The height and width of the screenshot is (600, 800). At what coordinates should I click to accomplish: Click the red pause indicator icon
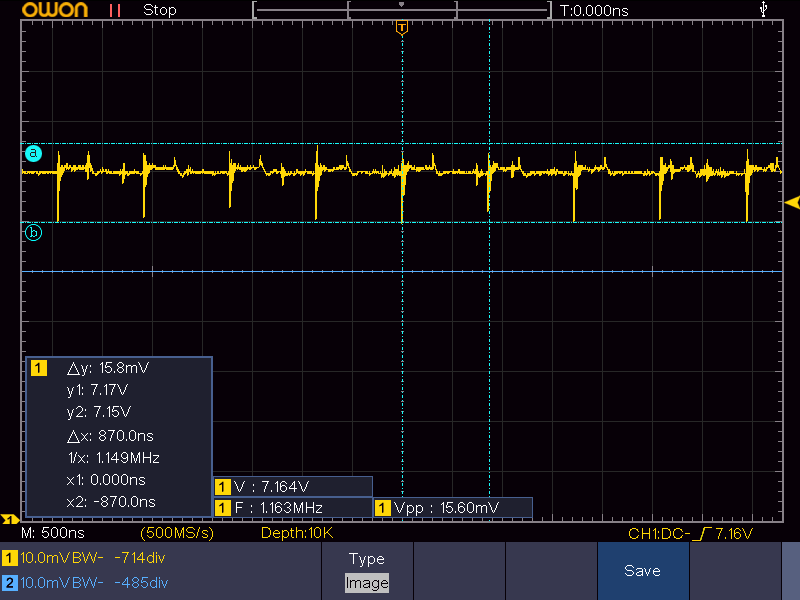[115, 10]
